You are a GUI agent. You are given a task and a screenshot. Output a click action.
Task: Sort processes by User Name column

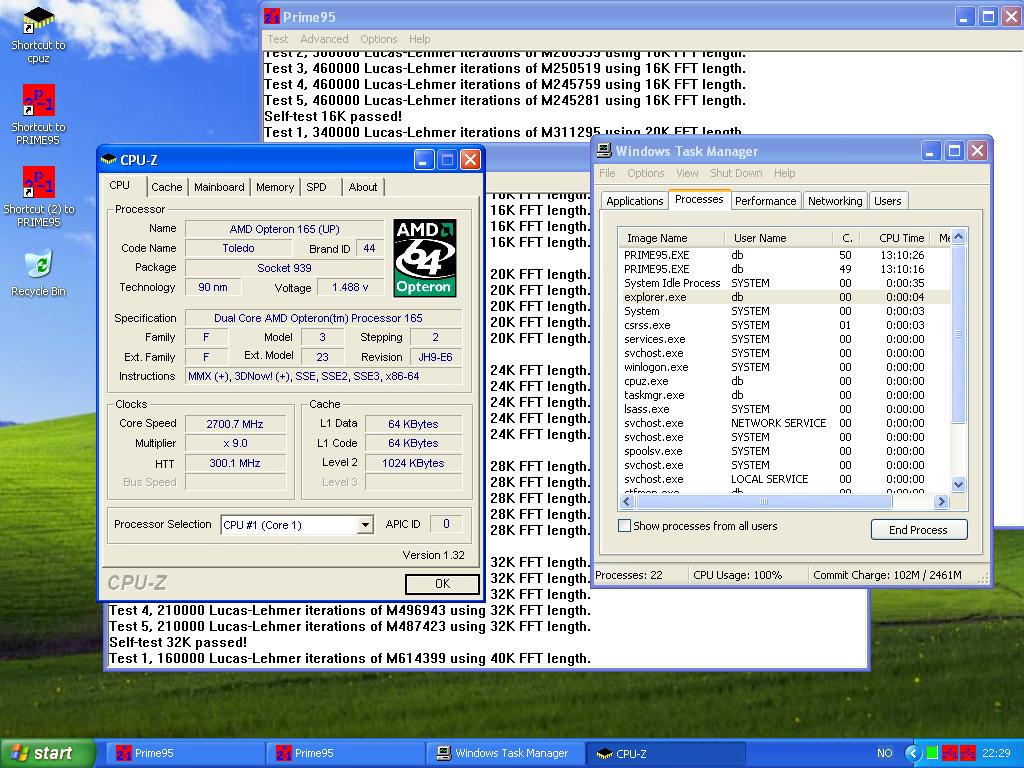(x=778, y=238)
